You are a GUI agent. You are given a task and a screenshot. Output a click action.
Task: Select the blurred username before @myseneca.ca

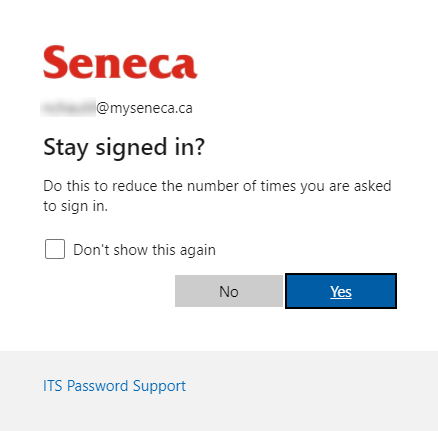(x=68, y=107)
